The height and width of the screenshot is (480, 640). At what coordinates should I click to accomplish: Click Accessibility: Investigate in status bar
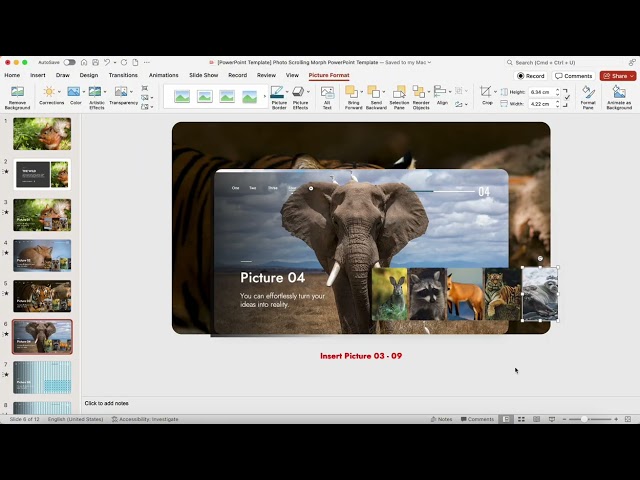(x=145, y=419)
